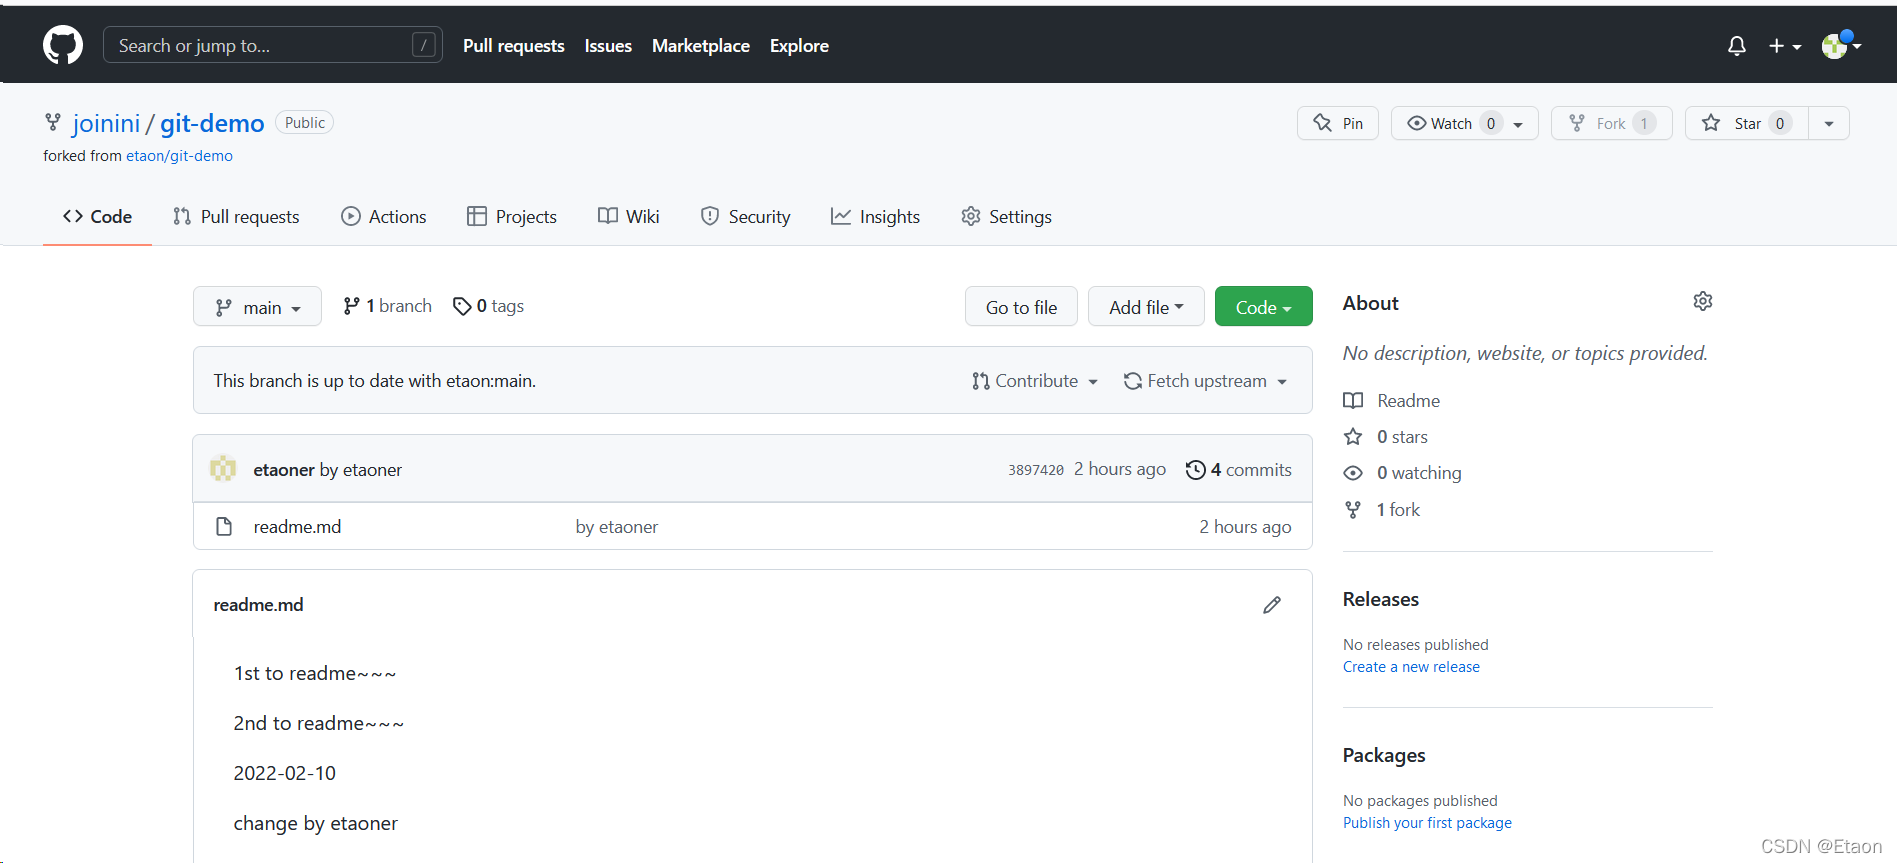Open the 1 branch link
This screenshot has height=863, width=1897.
tap(388, 306)
